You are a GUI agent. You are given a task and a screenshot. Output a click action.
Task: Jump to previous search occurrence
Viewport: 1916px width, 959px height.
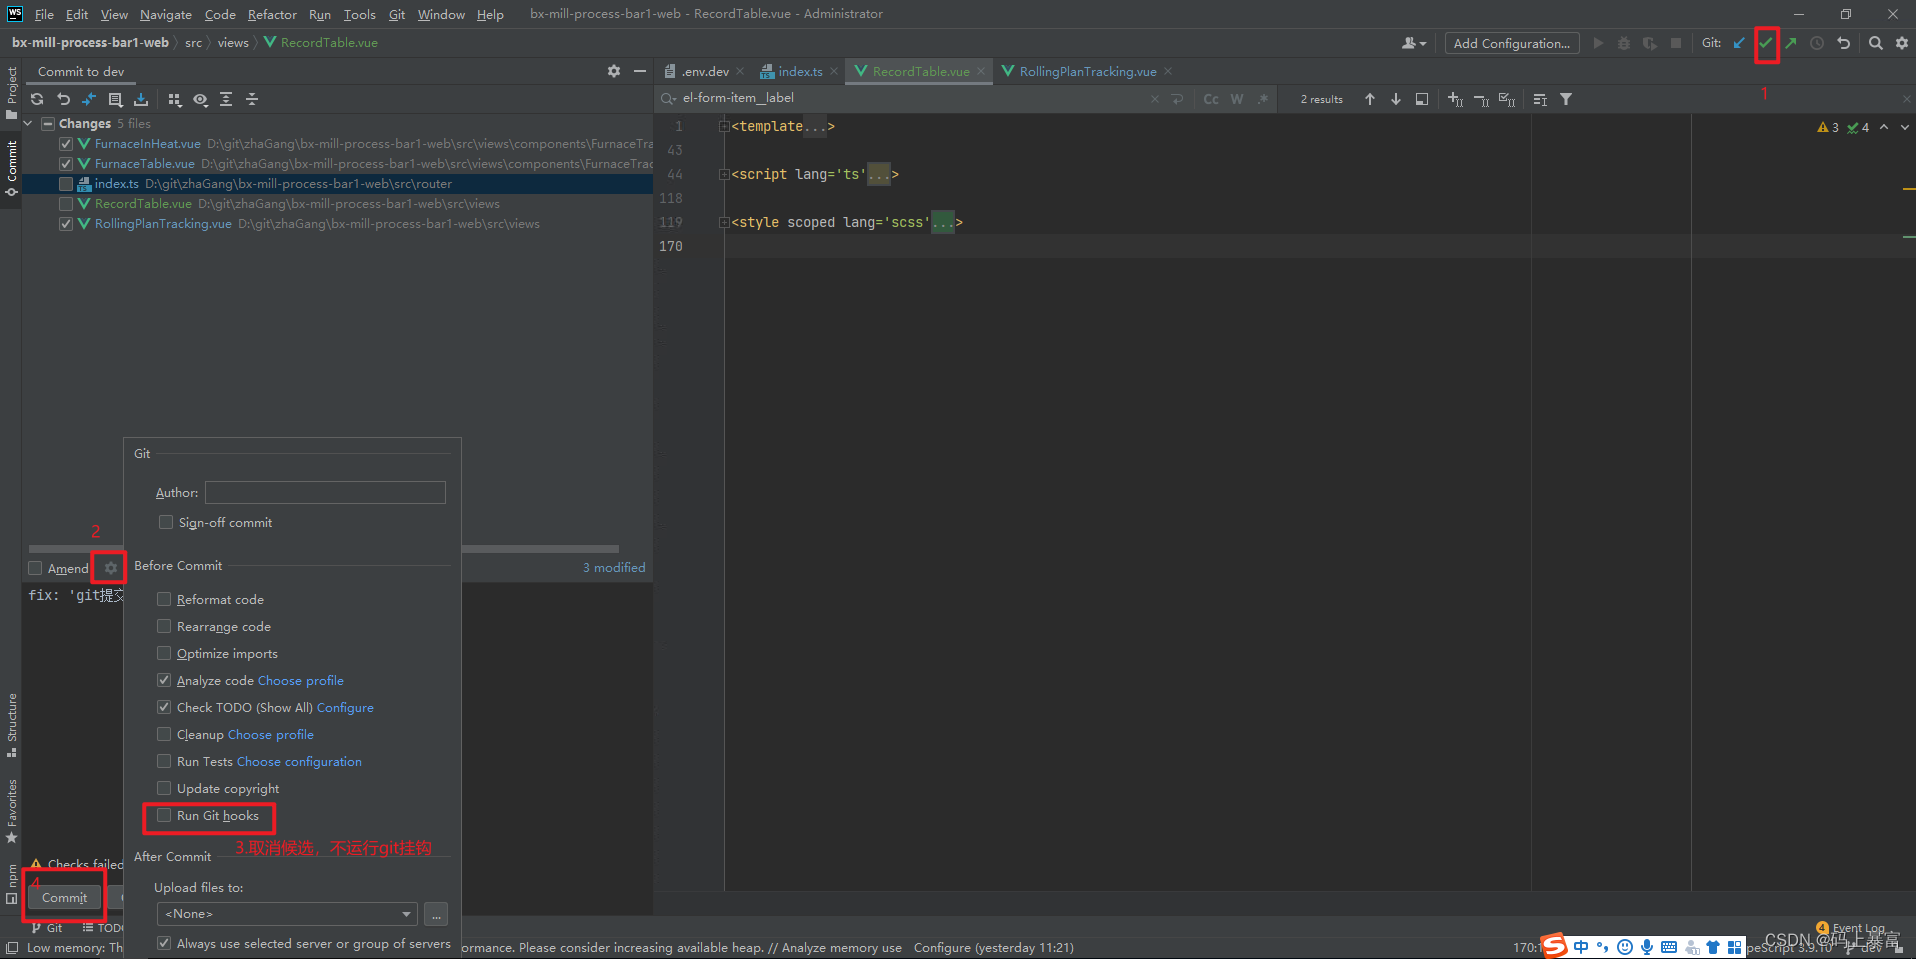click(x=1370, y=99)
